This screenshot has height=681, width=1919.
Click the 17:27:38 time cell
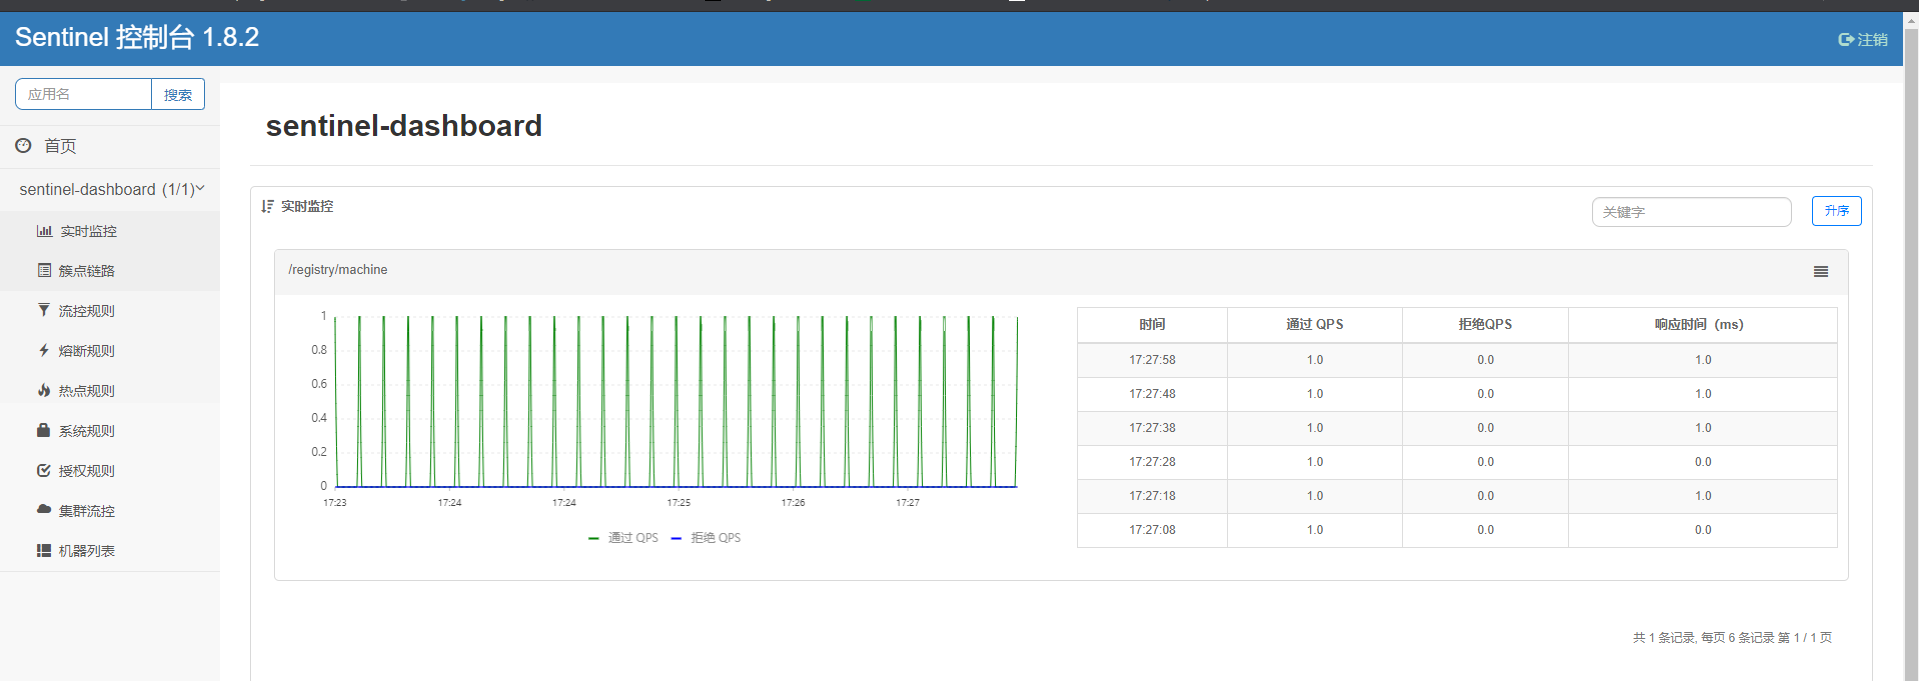tap(1152, 428)
